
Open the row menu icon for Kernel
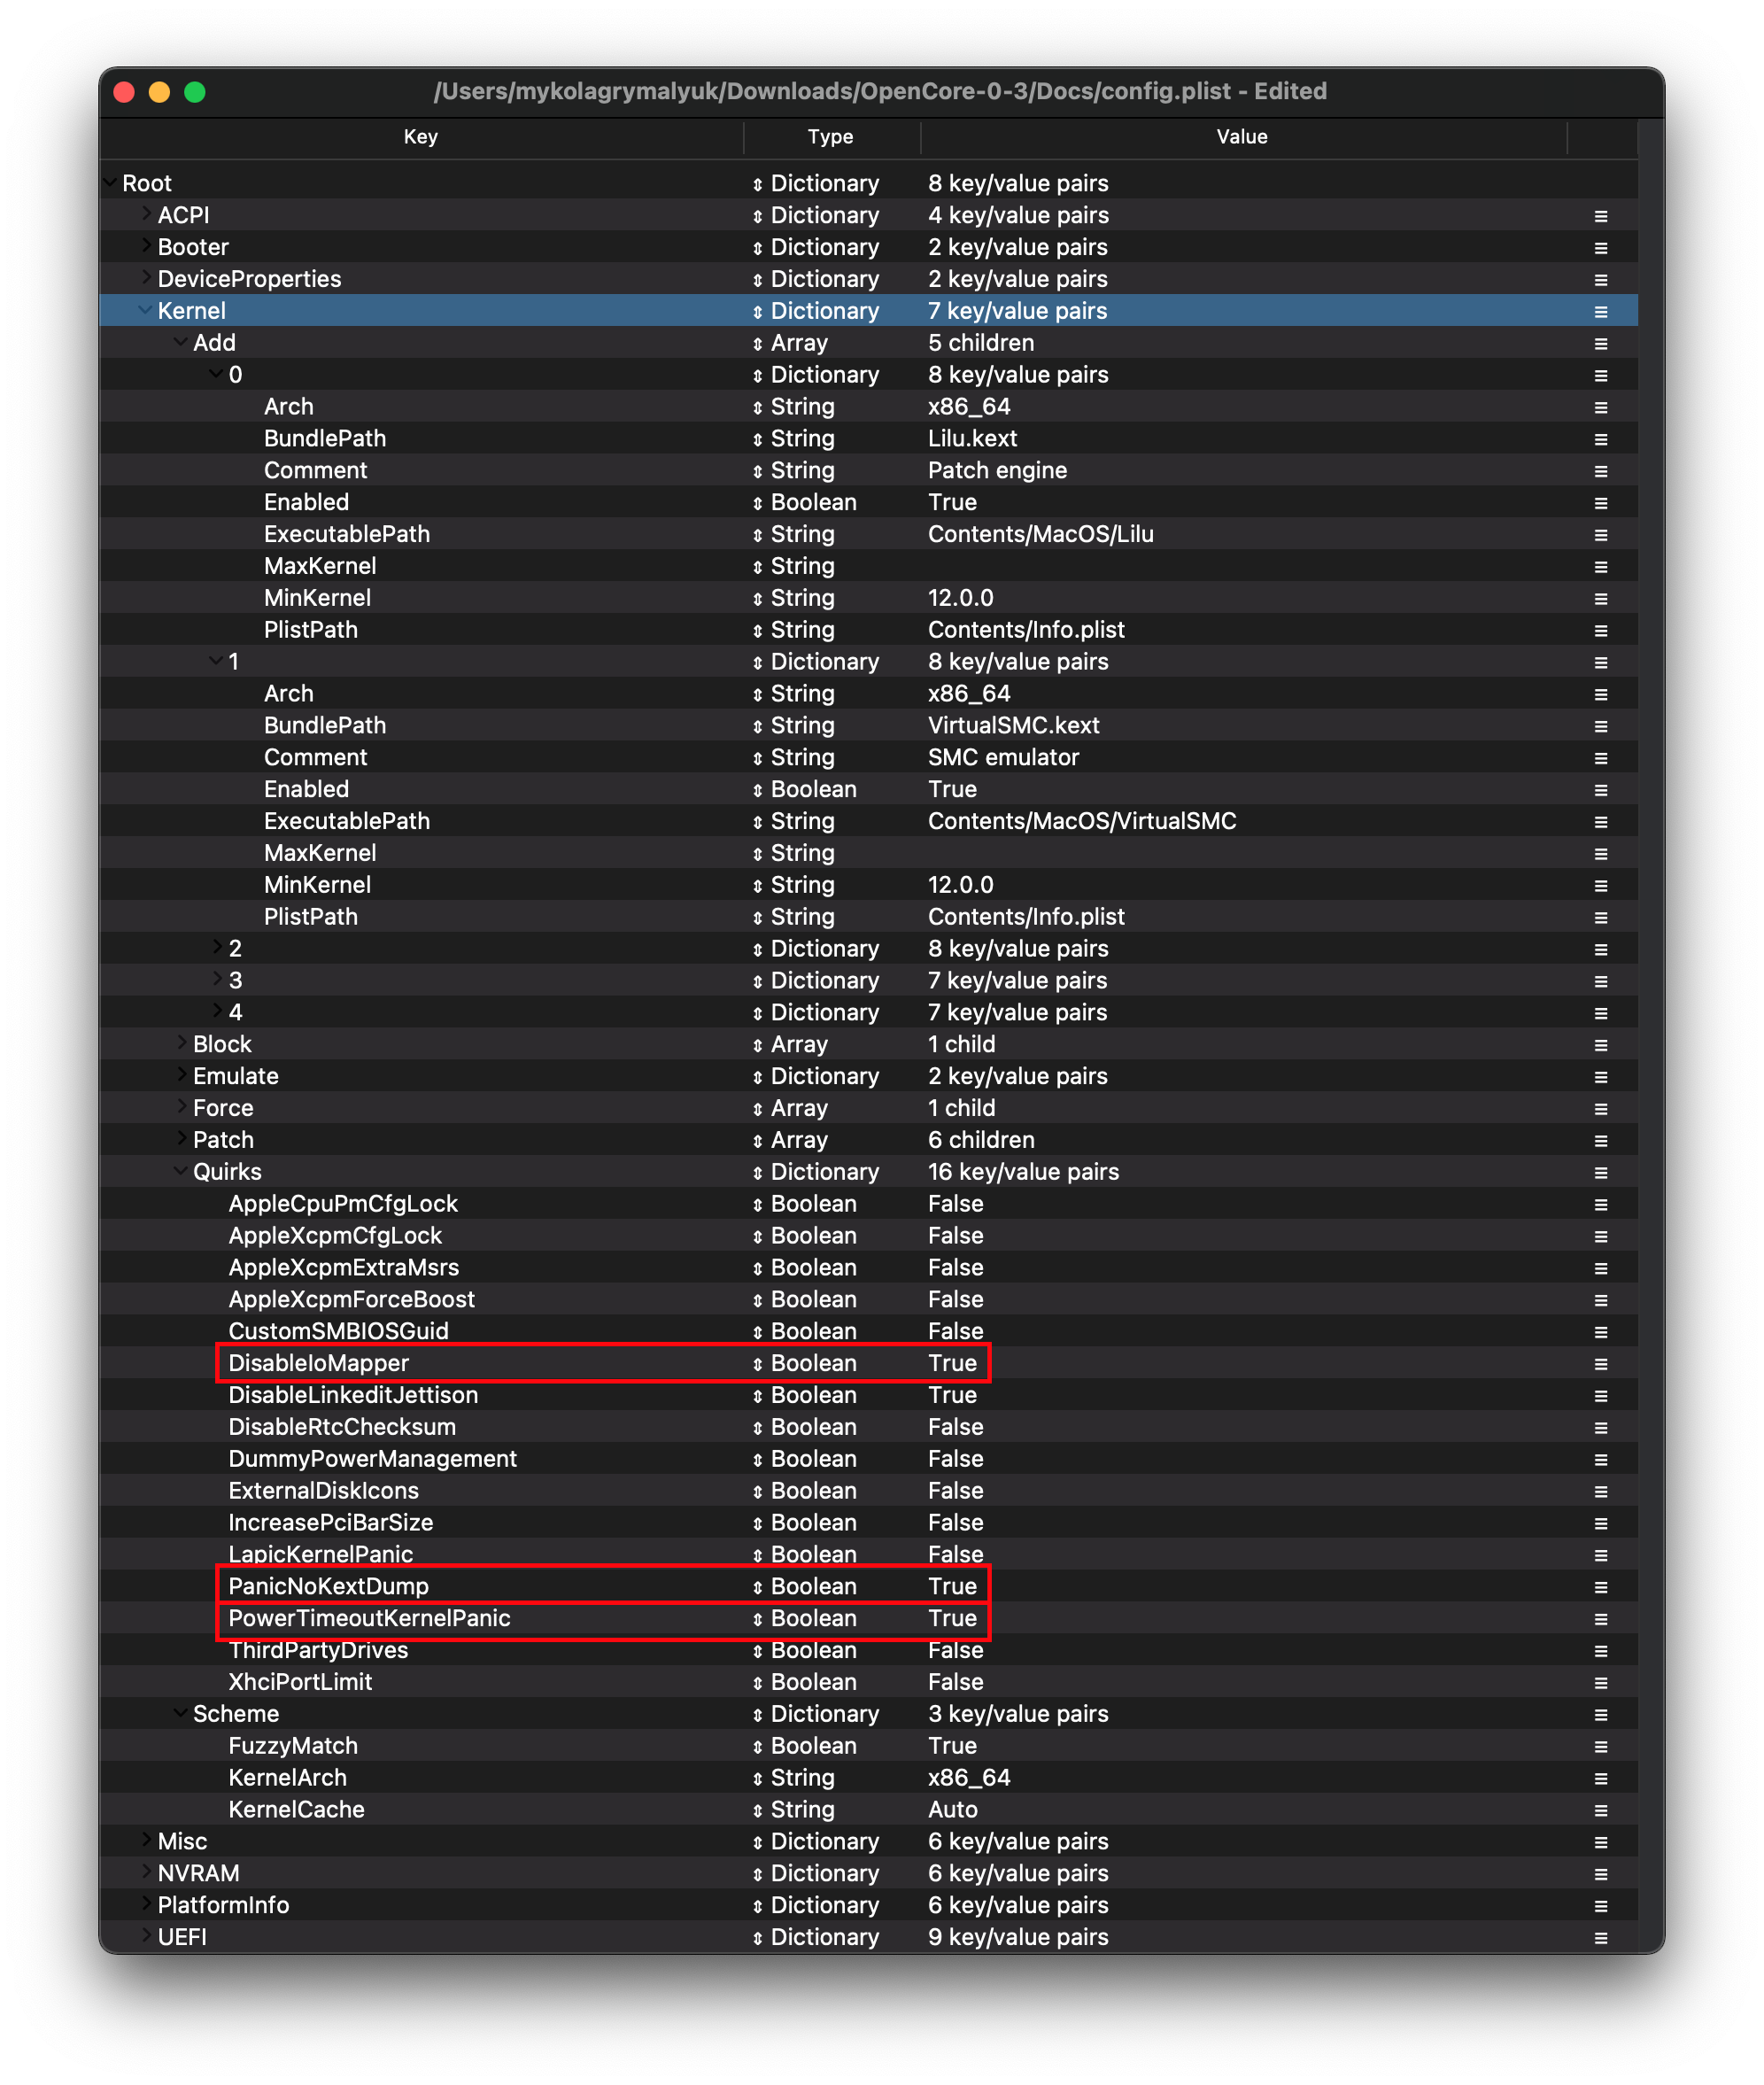pyautogui.click(x=1600, y=312)
